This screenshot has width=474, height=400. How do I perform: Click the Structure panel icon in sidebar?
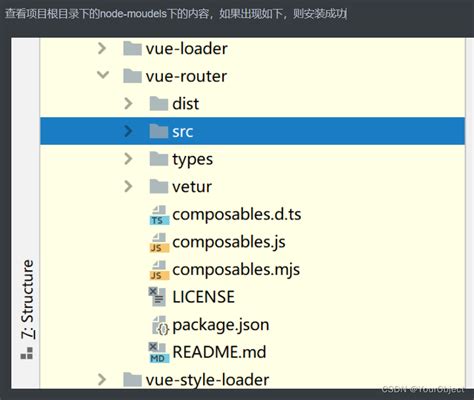(27, 353)
